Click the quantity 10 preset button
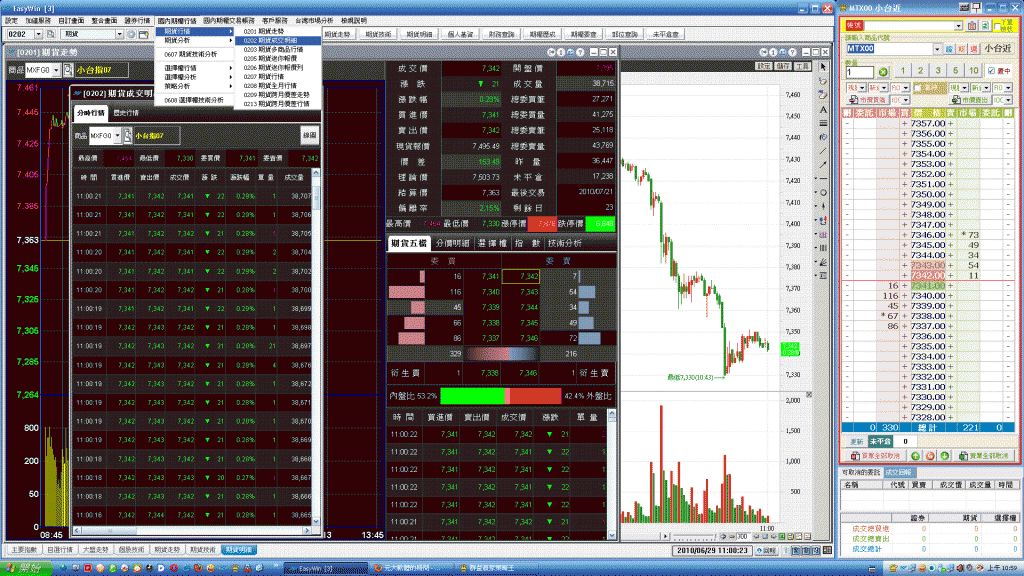This screenshot has width=1024, height=576. [974, 71]
